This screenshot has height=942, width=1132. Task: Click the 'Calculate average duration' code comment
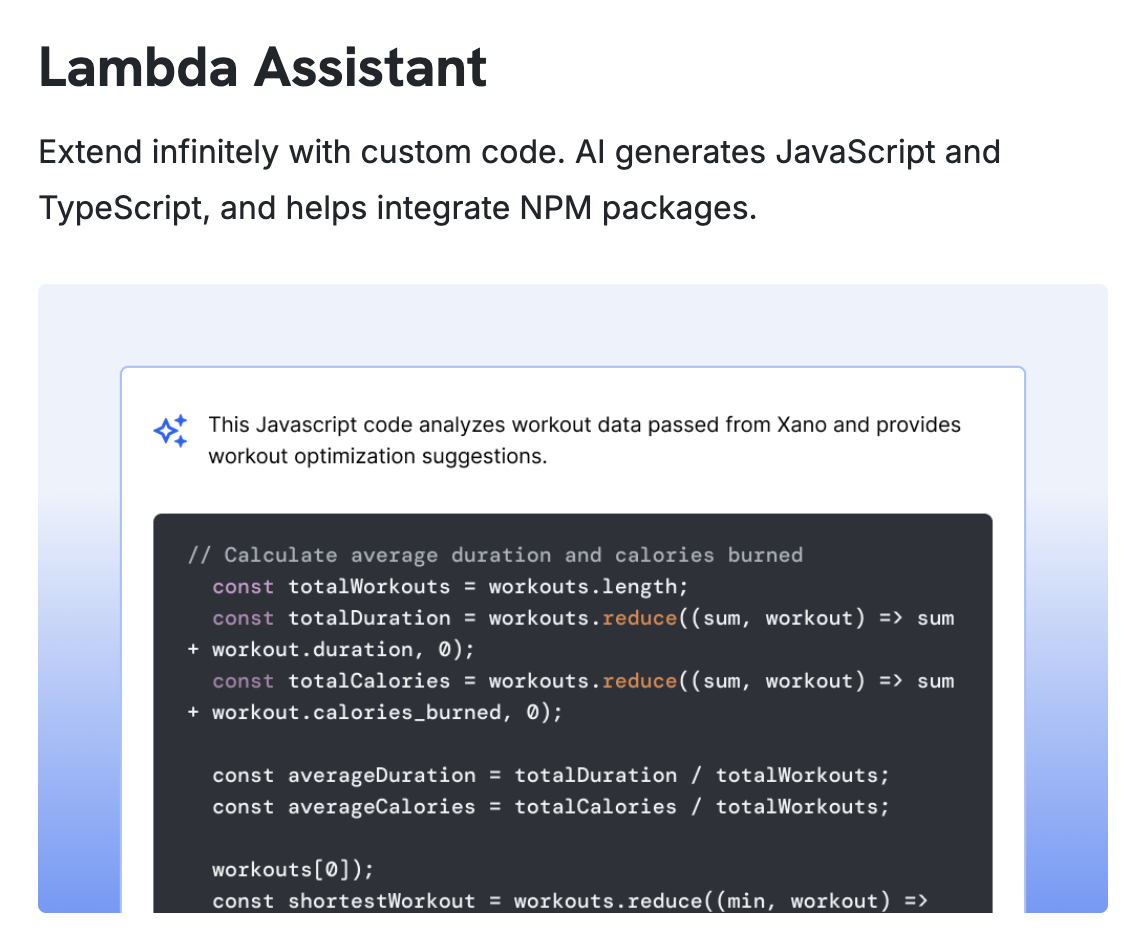click(x=495, y=555)
